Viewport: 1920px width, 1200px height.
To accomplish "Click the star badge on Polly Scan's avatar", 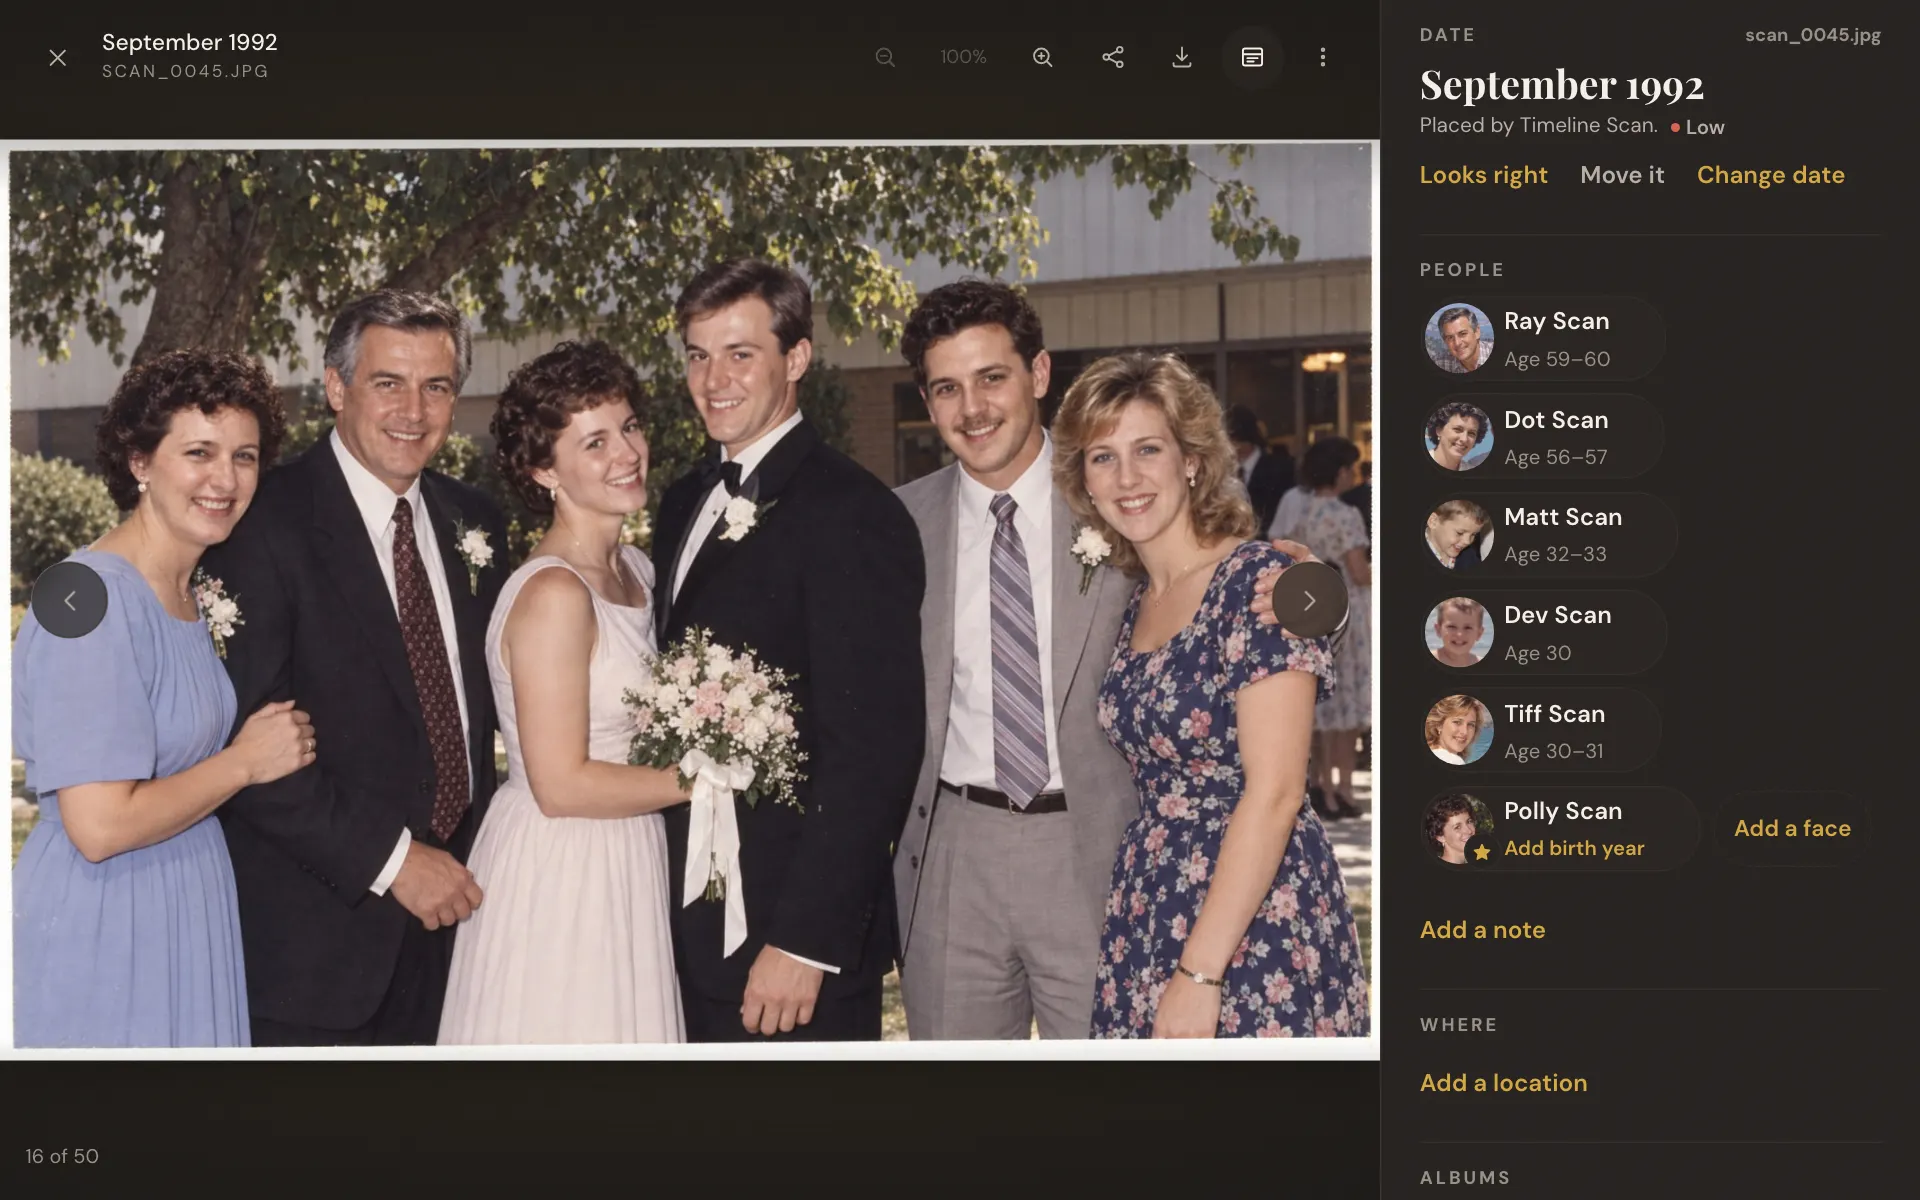I will [1481, 851].
